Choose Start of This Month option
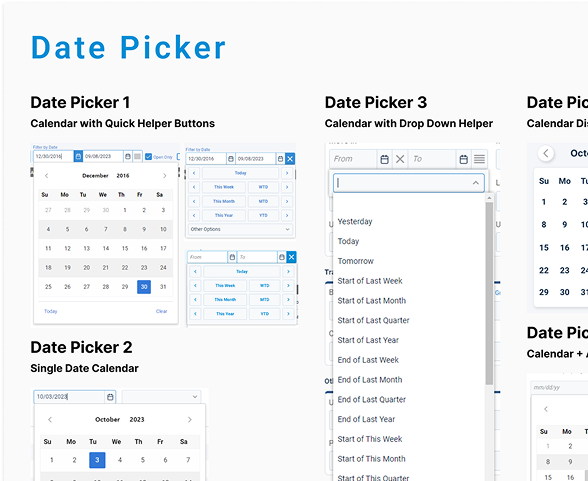Screen dimensions: 588x481 [372, 459]
